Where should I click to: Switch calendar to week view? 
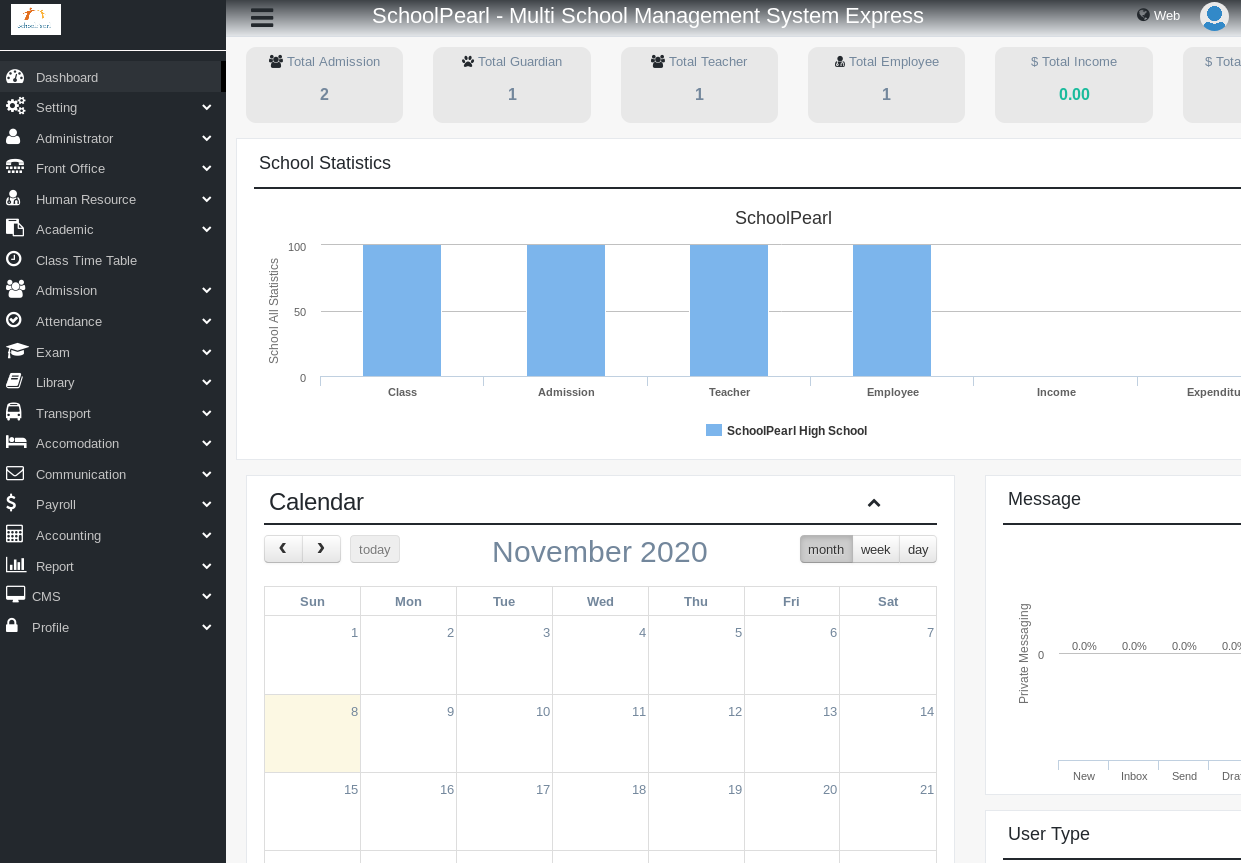(x=875, y=549)
